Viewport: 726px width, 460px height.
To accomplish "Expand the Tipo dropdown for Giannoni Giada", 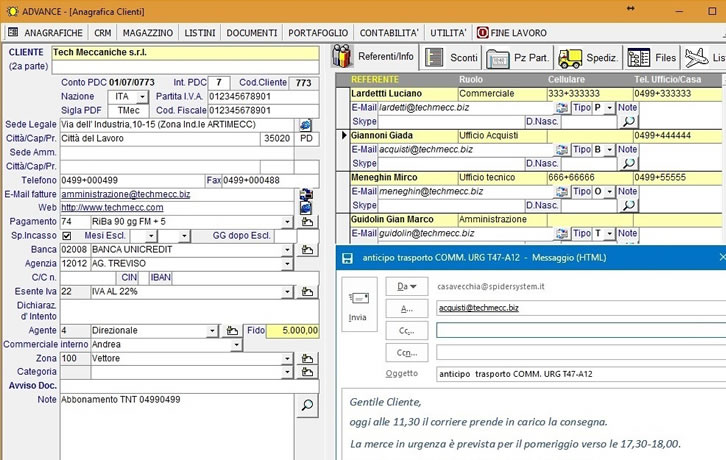I will click(x=609, y=150).
